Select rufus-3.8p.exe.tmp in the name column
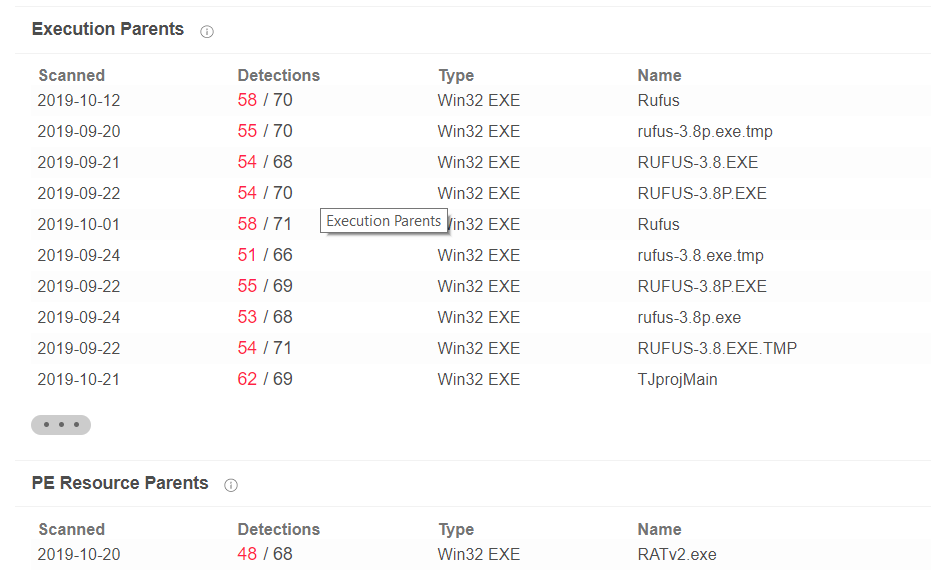Screen dimensions: 931x586 click(x=704, y=131)
